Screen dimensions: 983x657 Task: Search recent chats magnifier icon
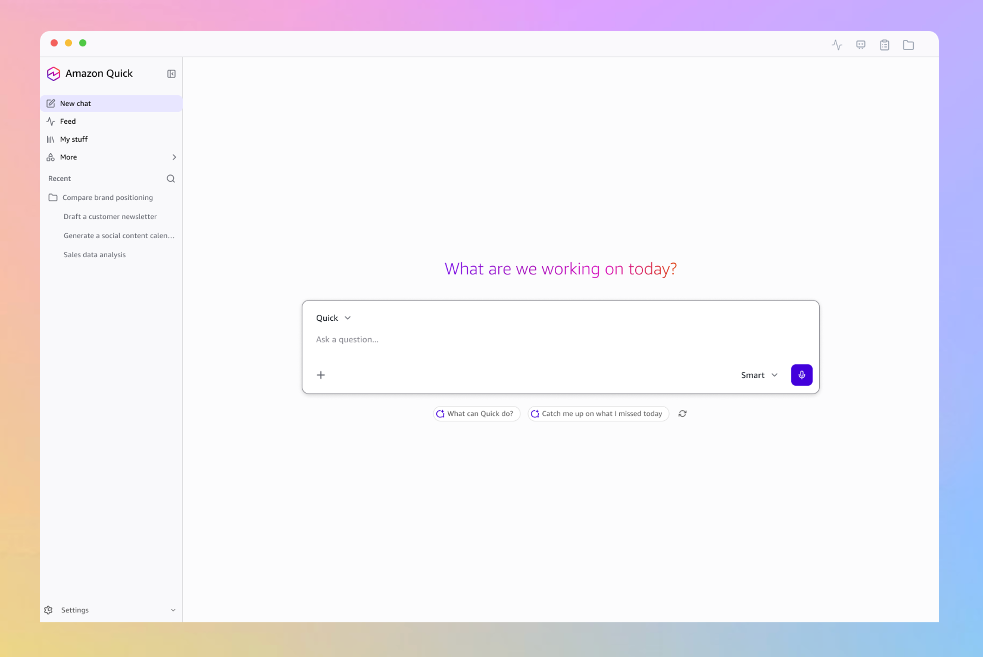pyautogui.click(x=171, y=179)
